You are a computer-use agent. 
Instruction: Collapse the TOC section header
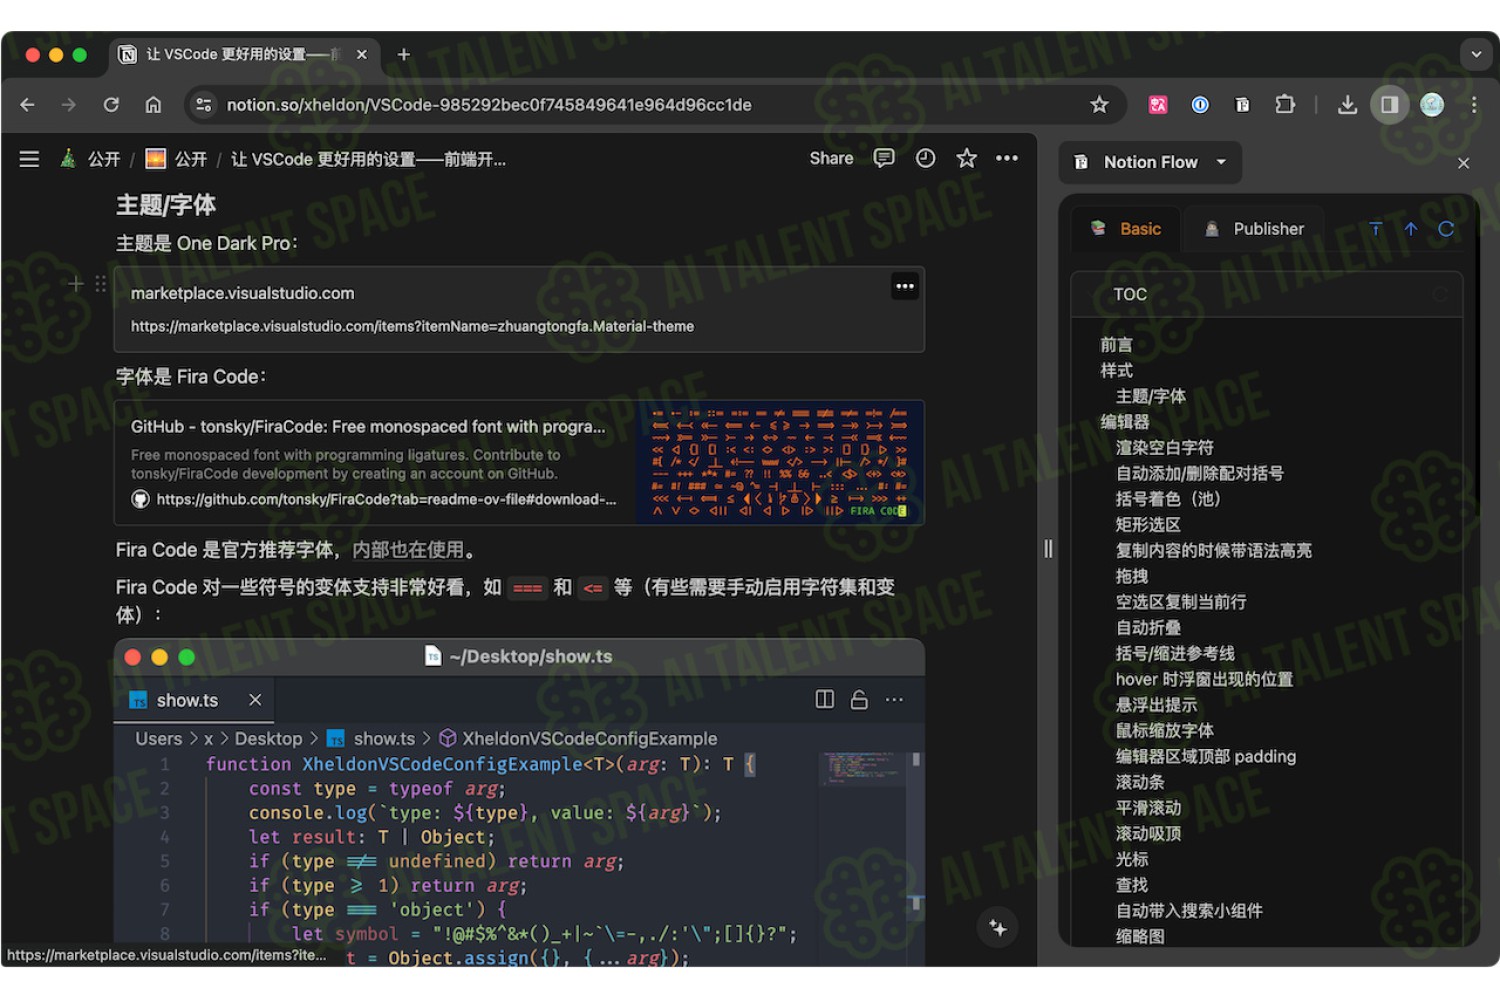click(x=1267, y=294)
